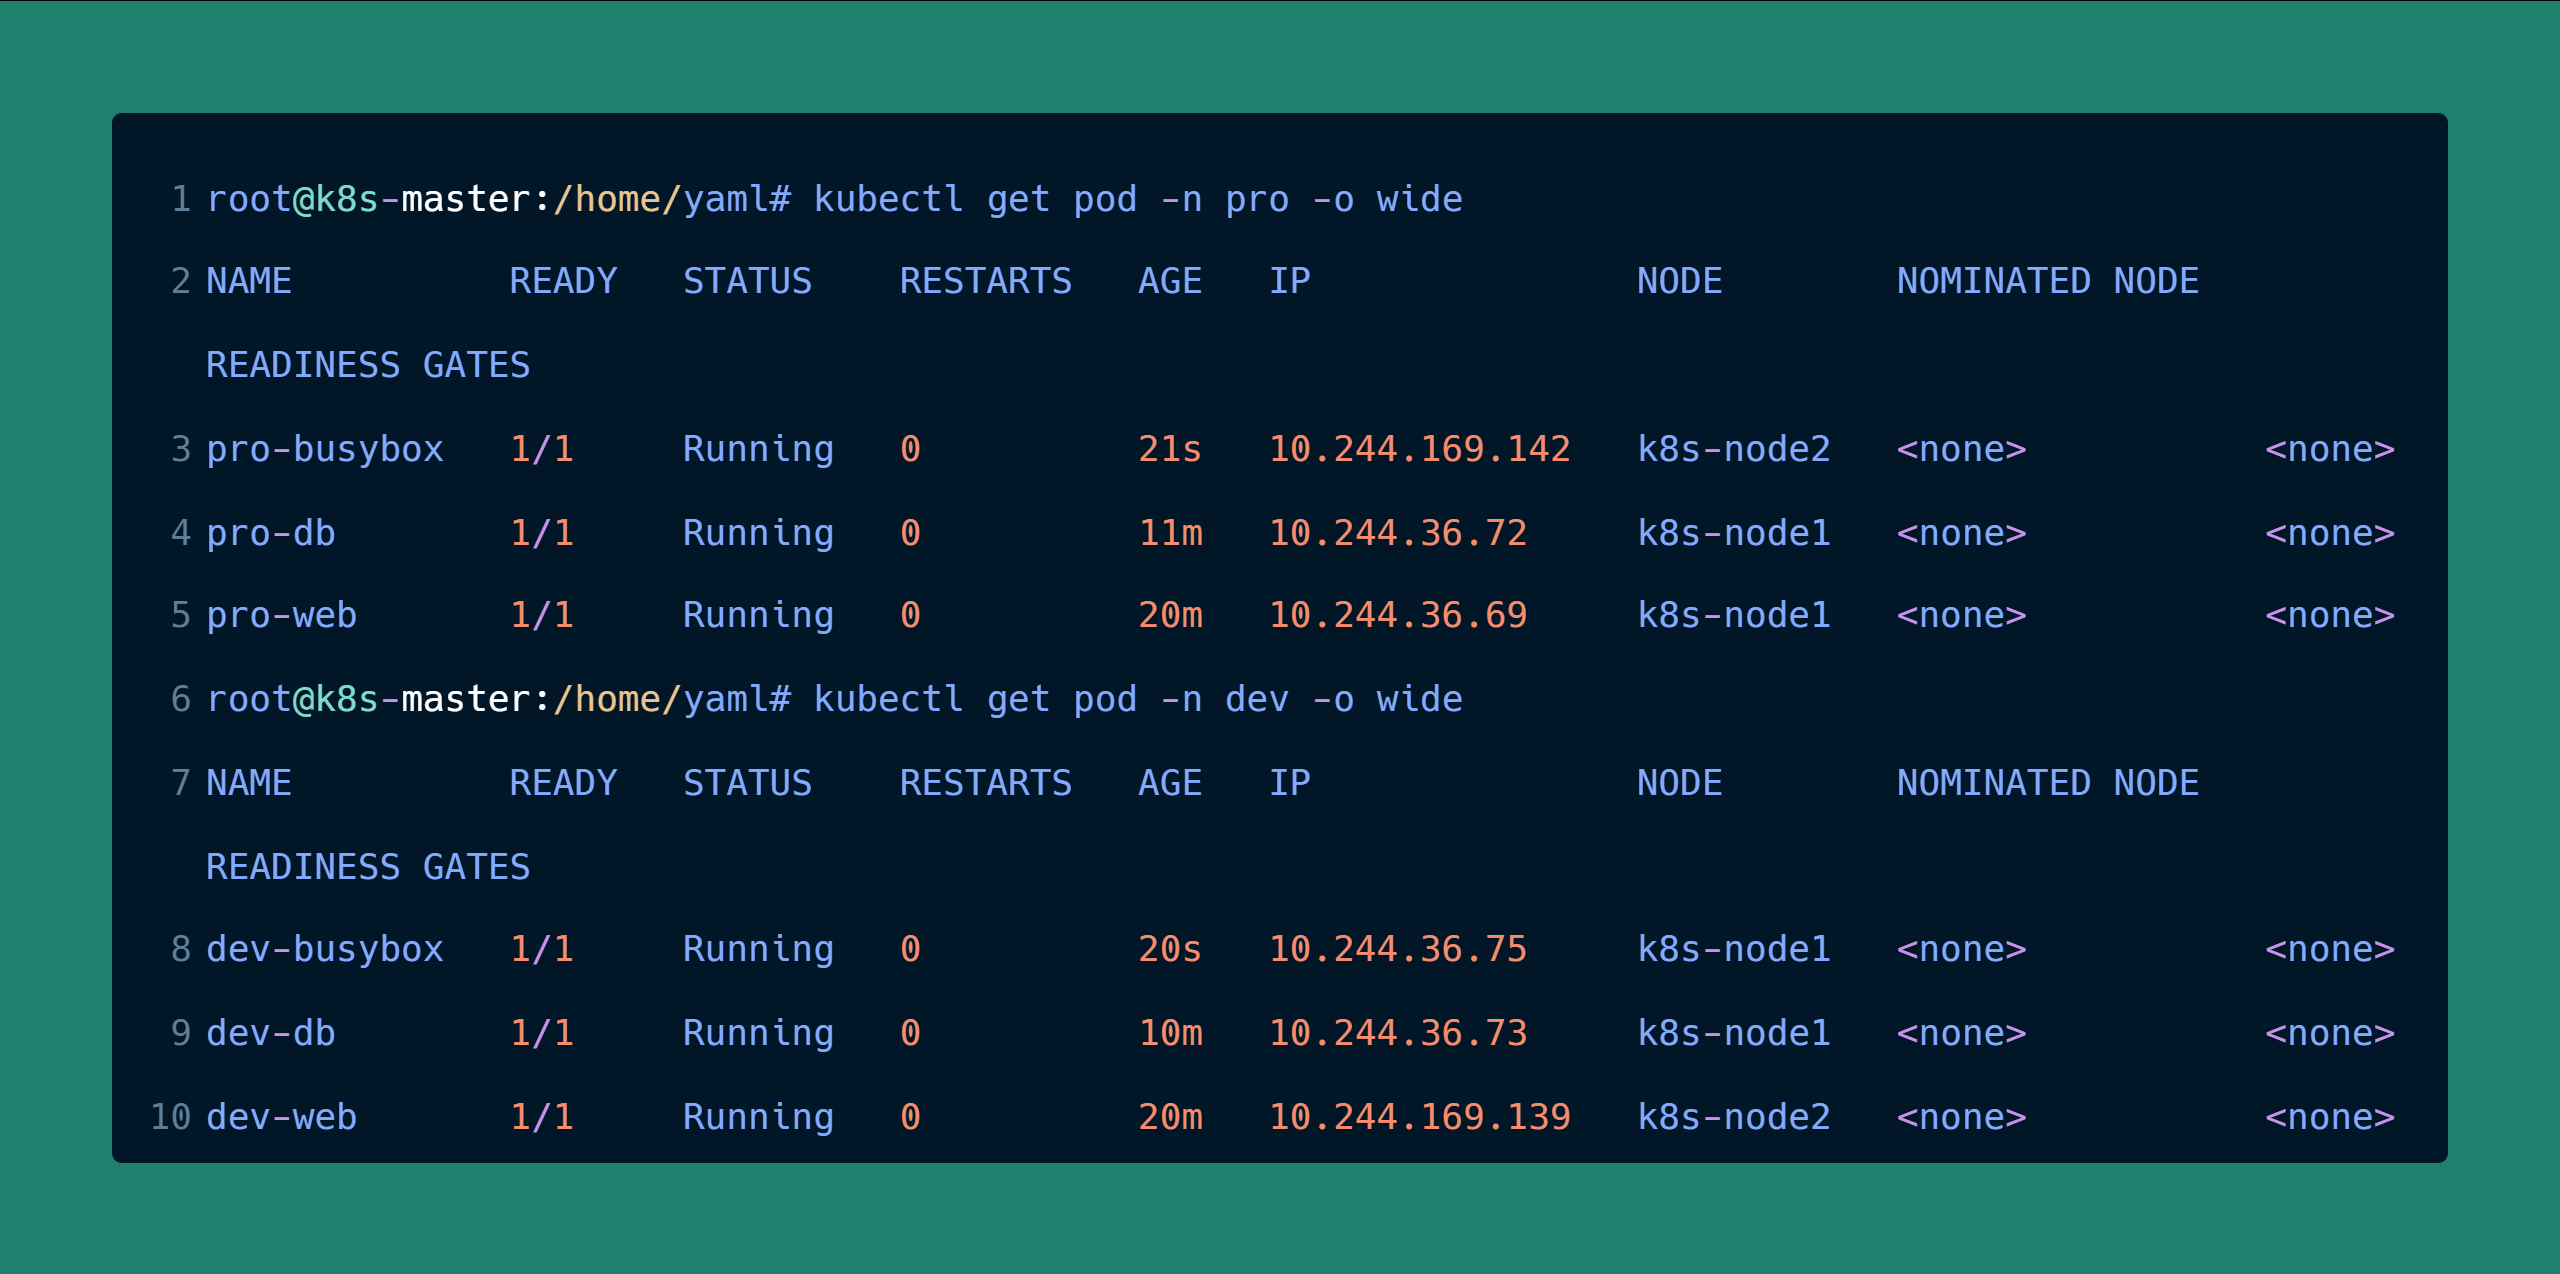Click k8s-node1 in the dev-busybox row
The image size is (2560, 1274).
[1734, 949]
